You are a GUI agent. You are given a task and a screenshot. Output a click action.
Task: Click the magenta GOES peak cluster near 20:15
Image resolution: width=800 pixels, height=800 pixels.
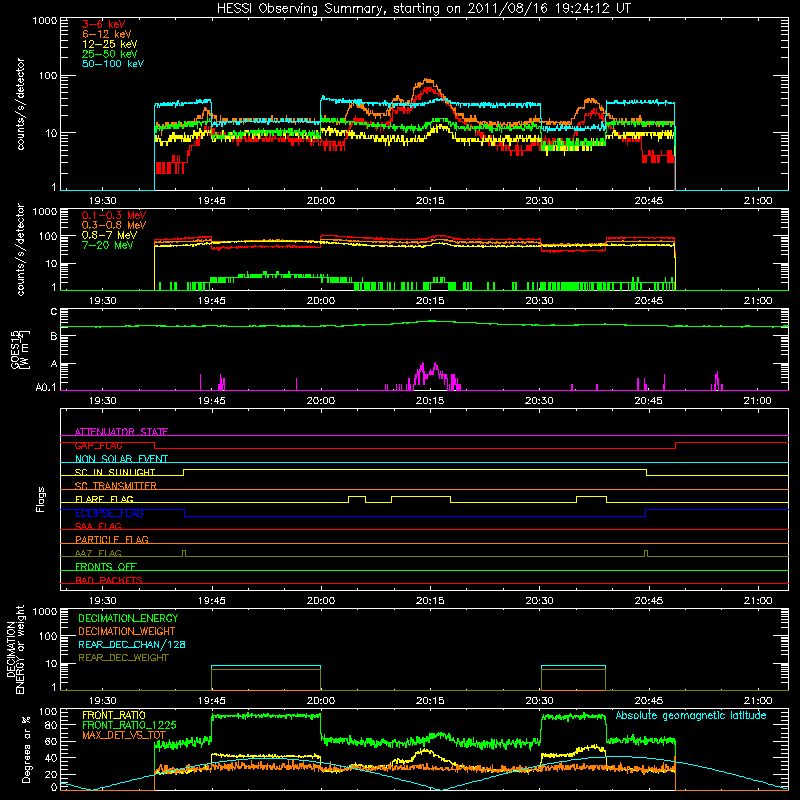coord(431,377)
